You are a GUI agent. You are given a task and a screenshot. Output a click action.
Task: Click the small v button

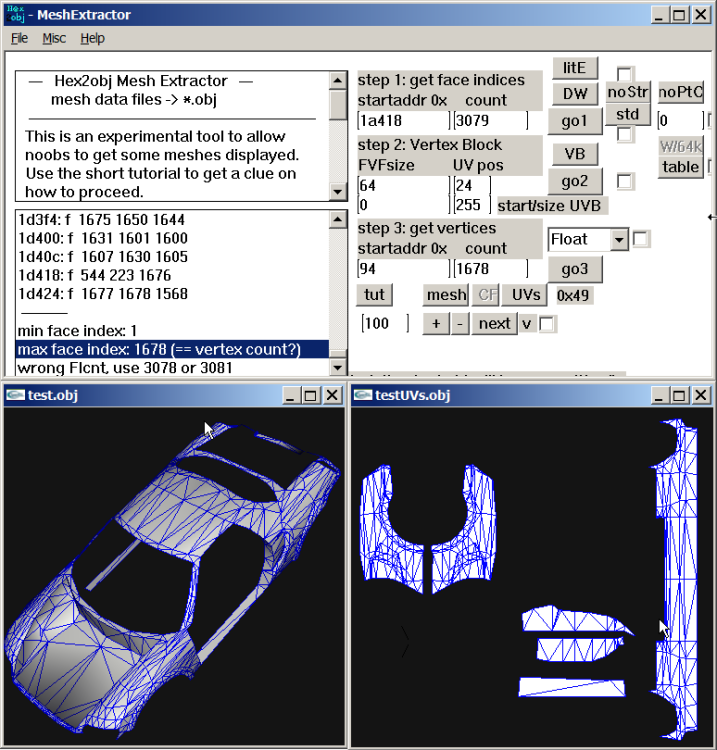coord(527,324)
